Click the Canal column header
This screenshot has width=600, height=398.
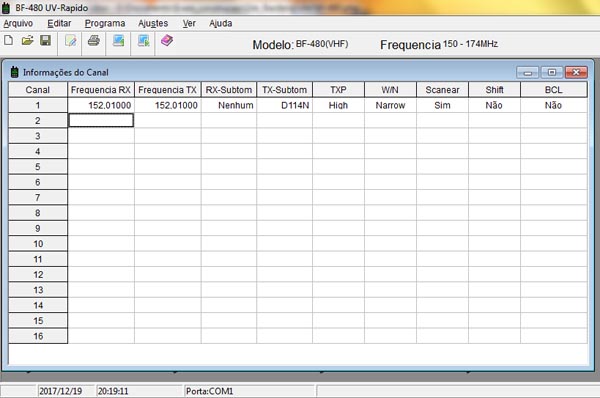click(38, 90)
